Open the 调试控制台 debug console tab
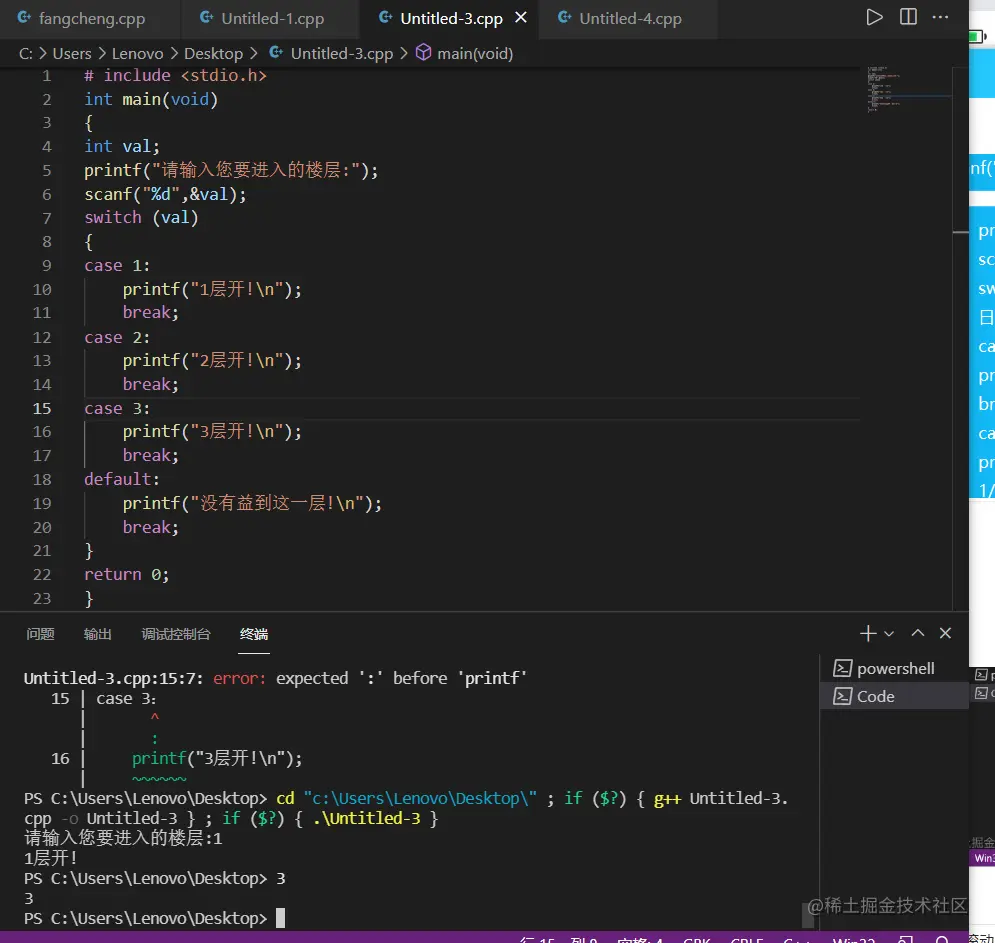This screenshot has width=995, height=943. point(176,634)
